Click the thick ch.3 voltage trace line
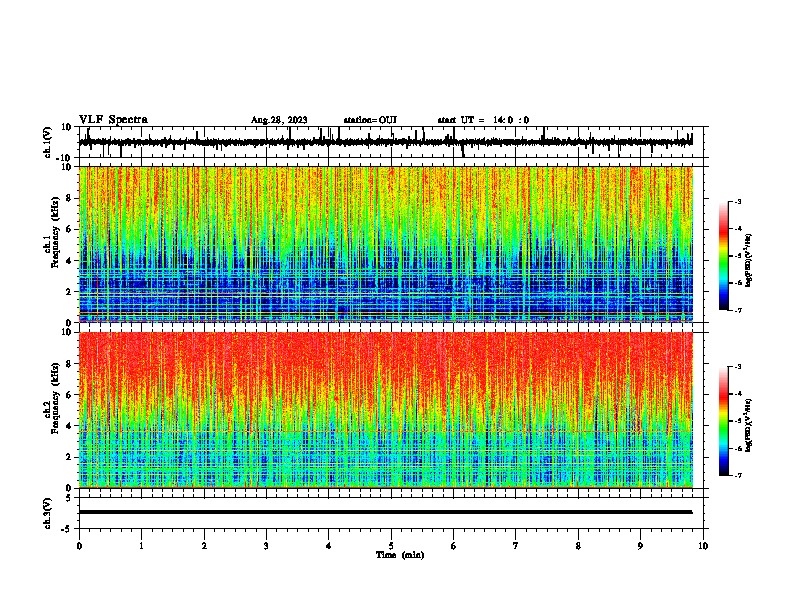Image resolution: width=792 pixels, height=612 pixels. (385, 512)
